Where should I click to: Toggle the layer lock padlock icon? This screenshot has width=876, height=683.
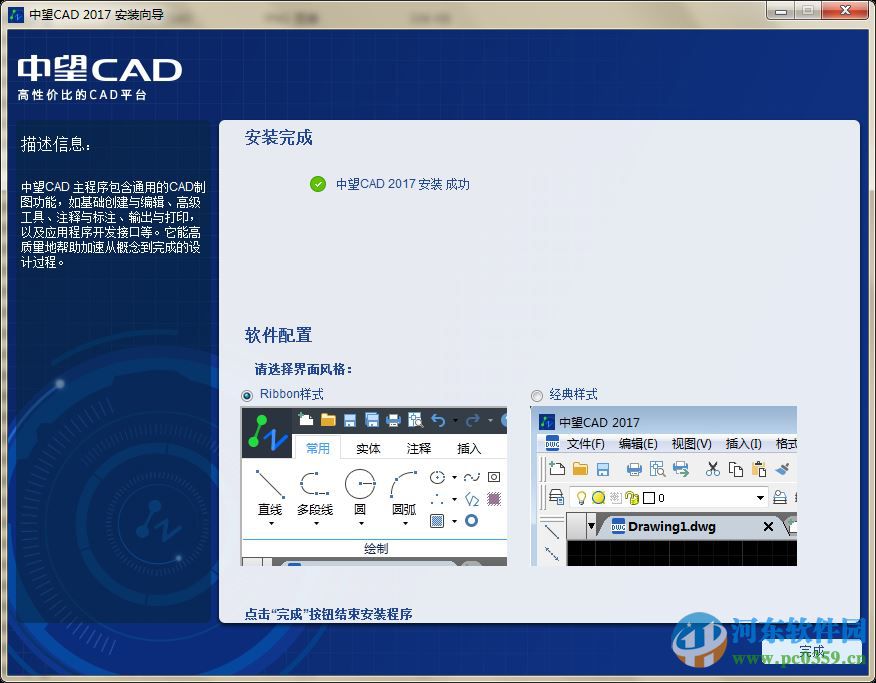pos(632,499)
